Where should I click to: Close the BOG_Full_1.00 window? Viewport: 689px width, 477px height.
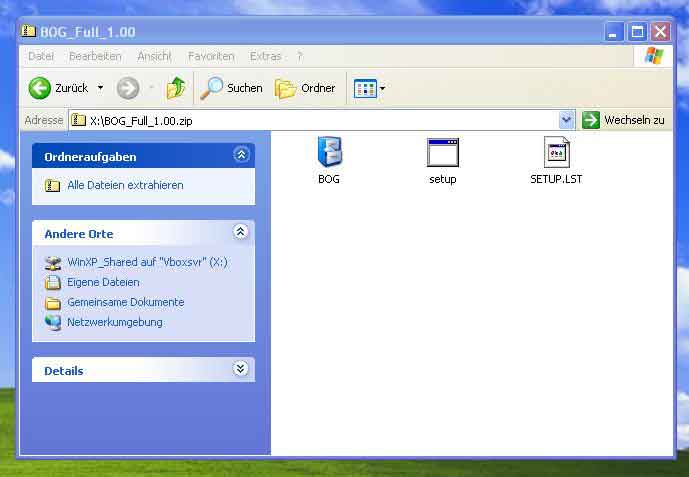click(x=660, y=32)
